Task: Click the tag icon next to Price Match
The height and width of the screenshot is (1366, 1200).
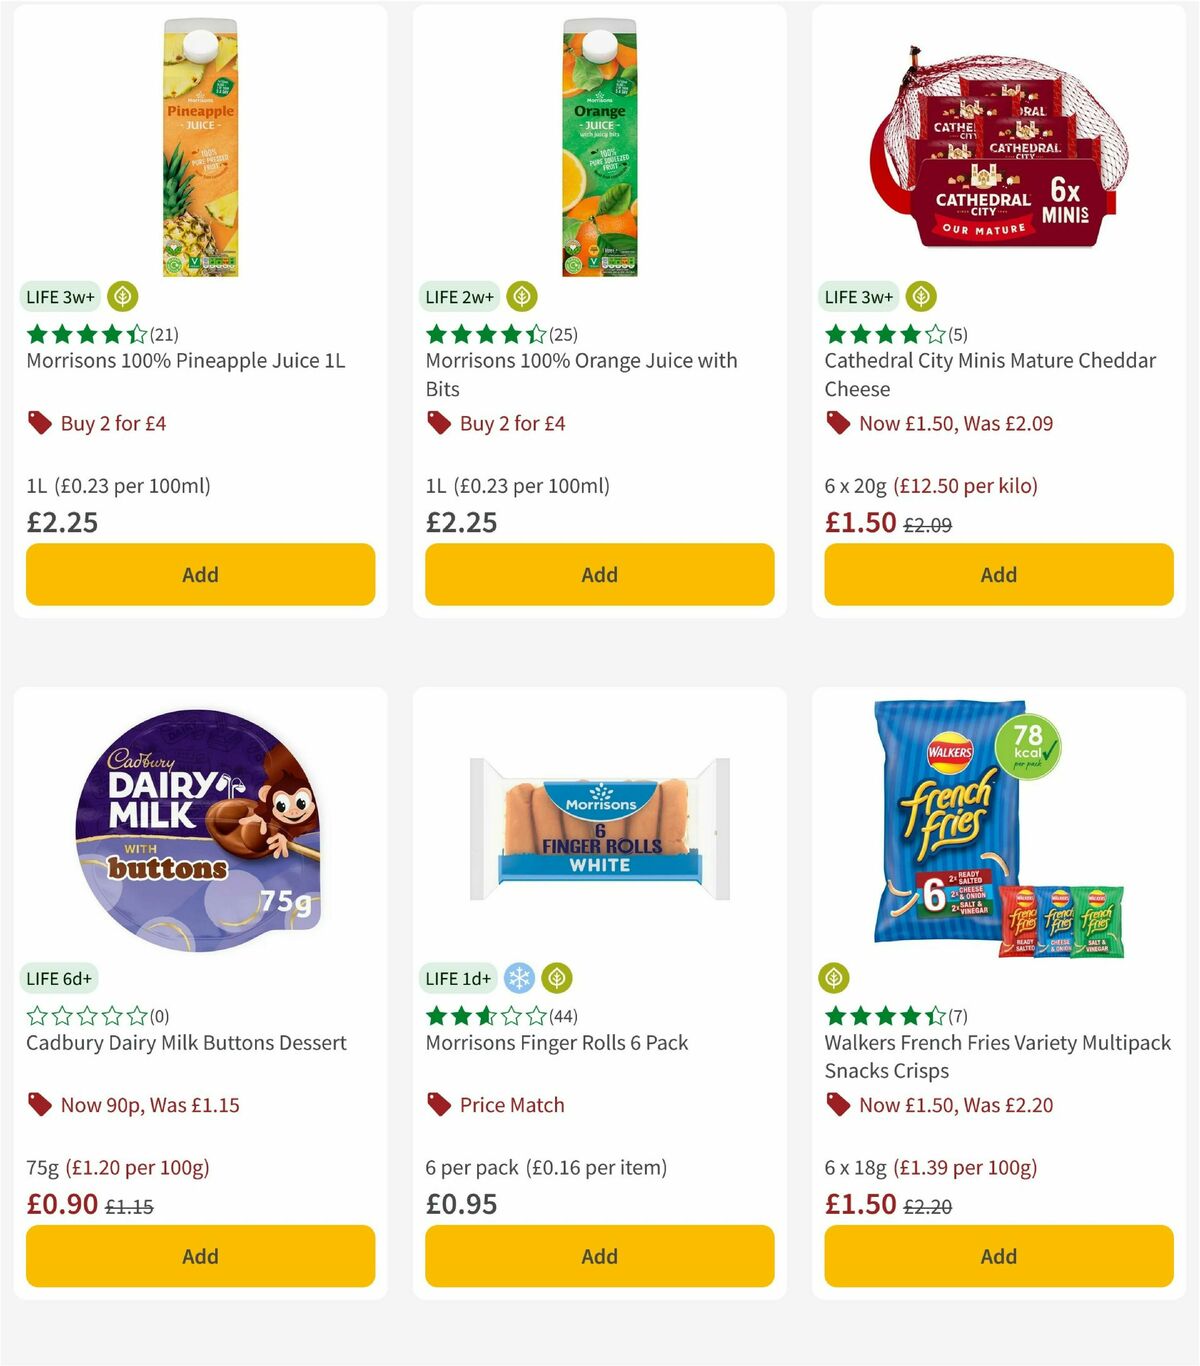Action: [x=438, y=1105]
